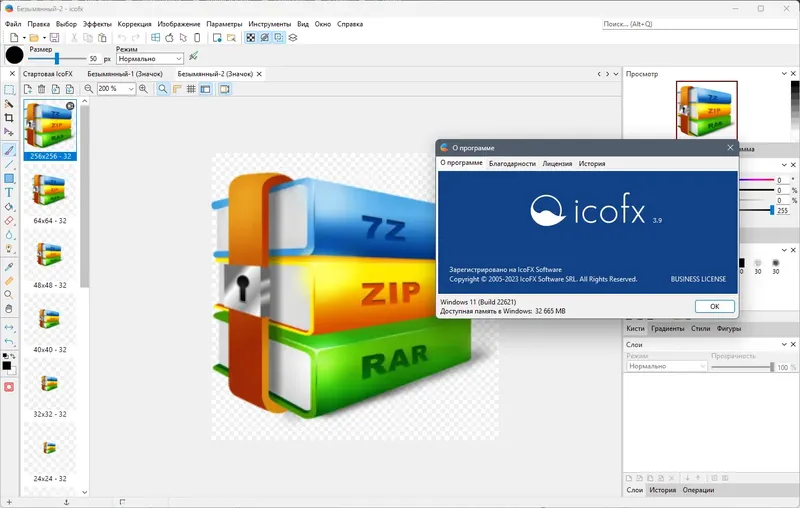Expand the Слои panel options chevron

point(784,345)
